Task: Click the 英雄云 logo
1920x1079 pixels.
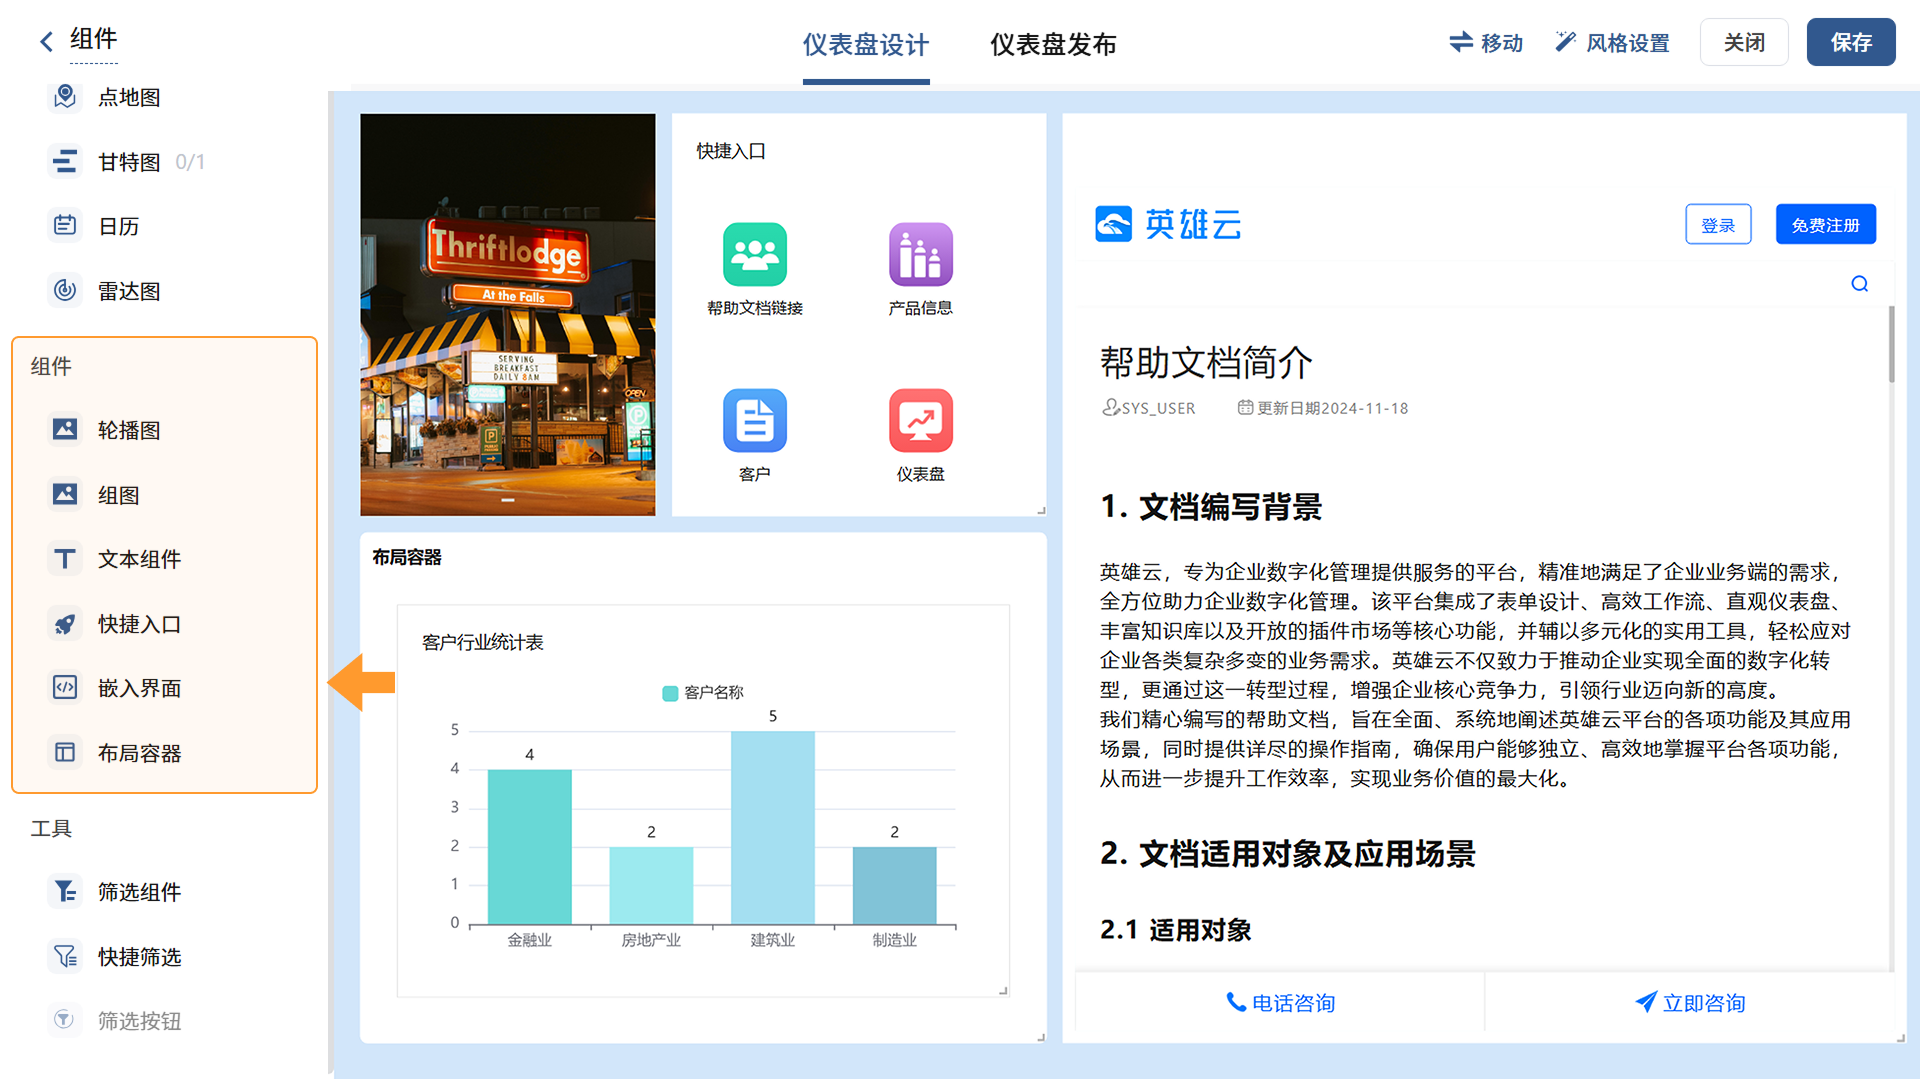Action: pos(1168,224)
